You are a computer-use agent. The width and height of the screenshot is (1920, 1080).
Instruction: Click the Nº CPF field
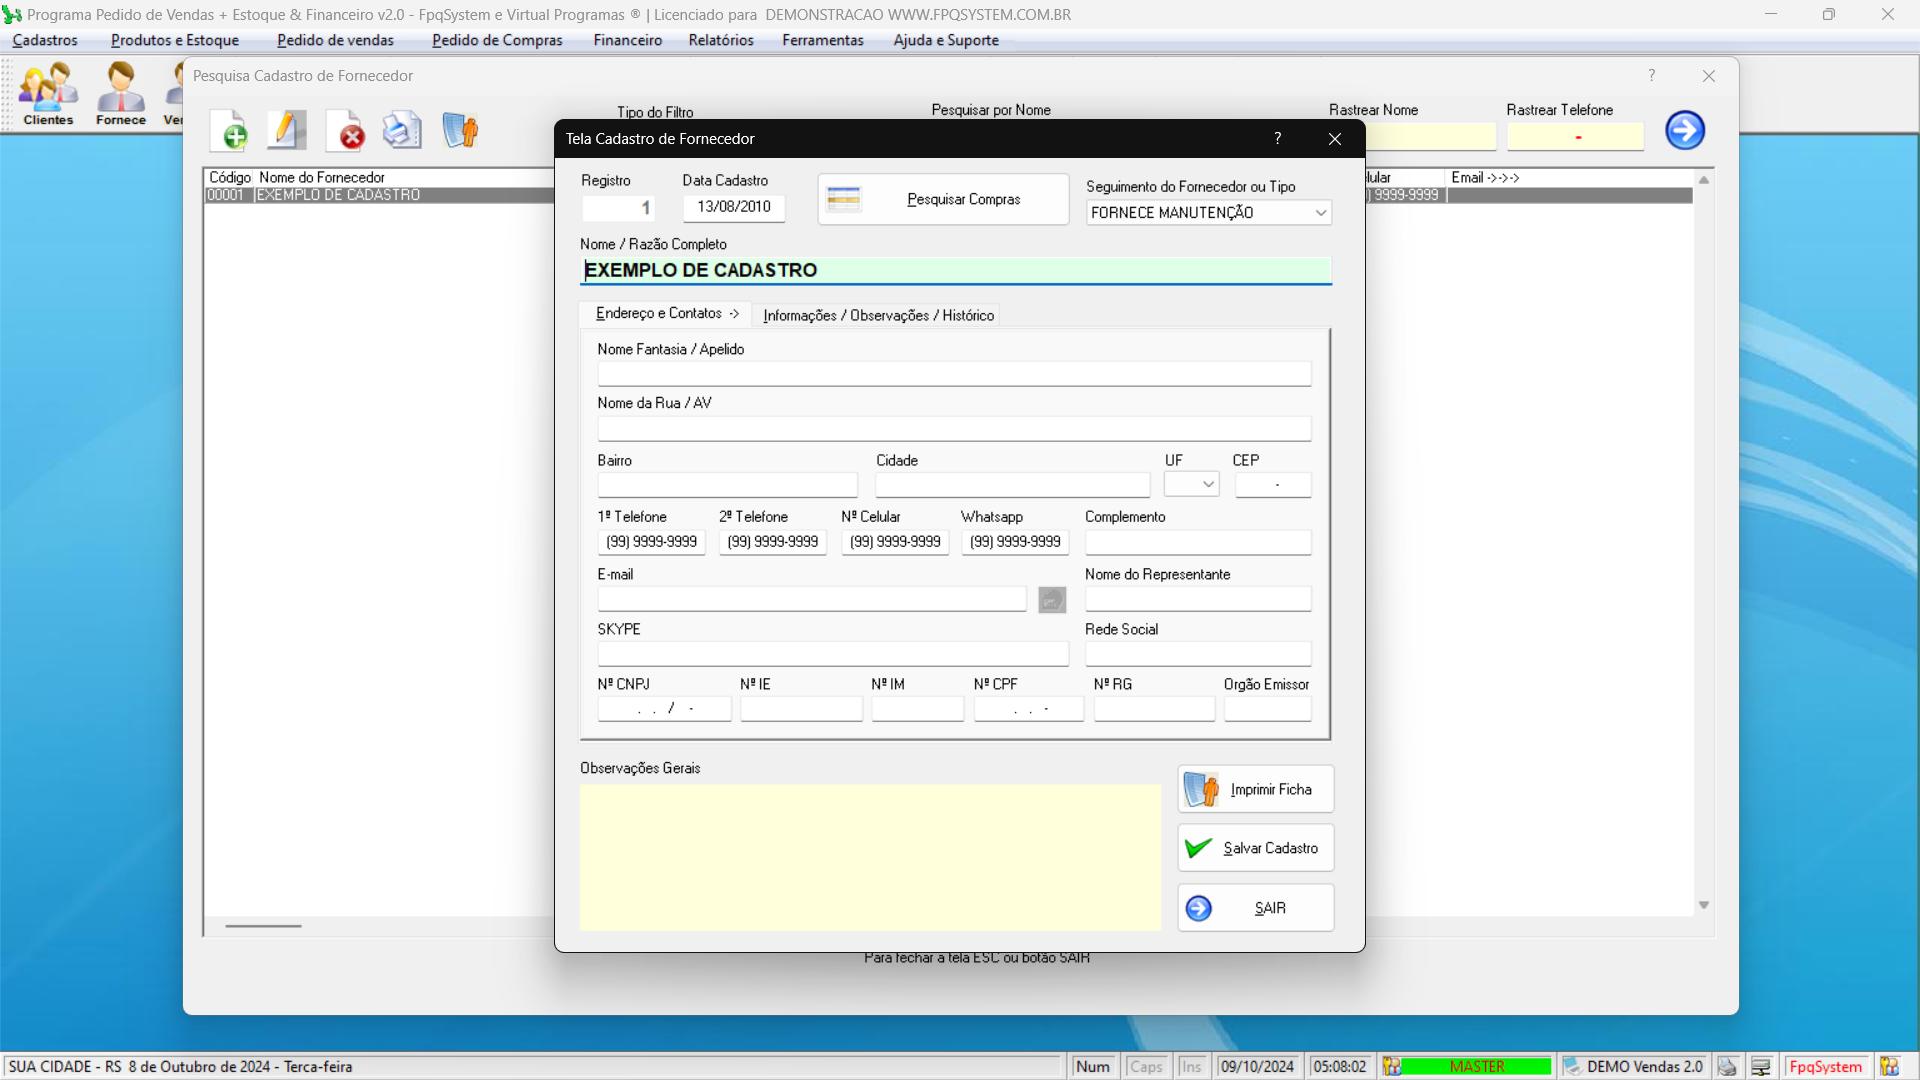(1029, 709)
